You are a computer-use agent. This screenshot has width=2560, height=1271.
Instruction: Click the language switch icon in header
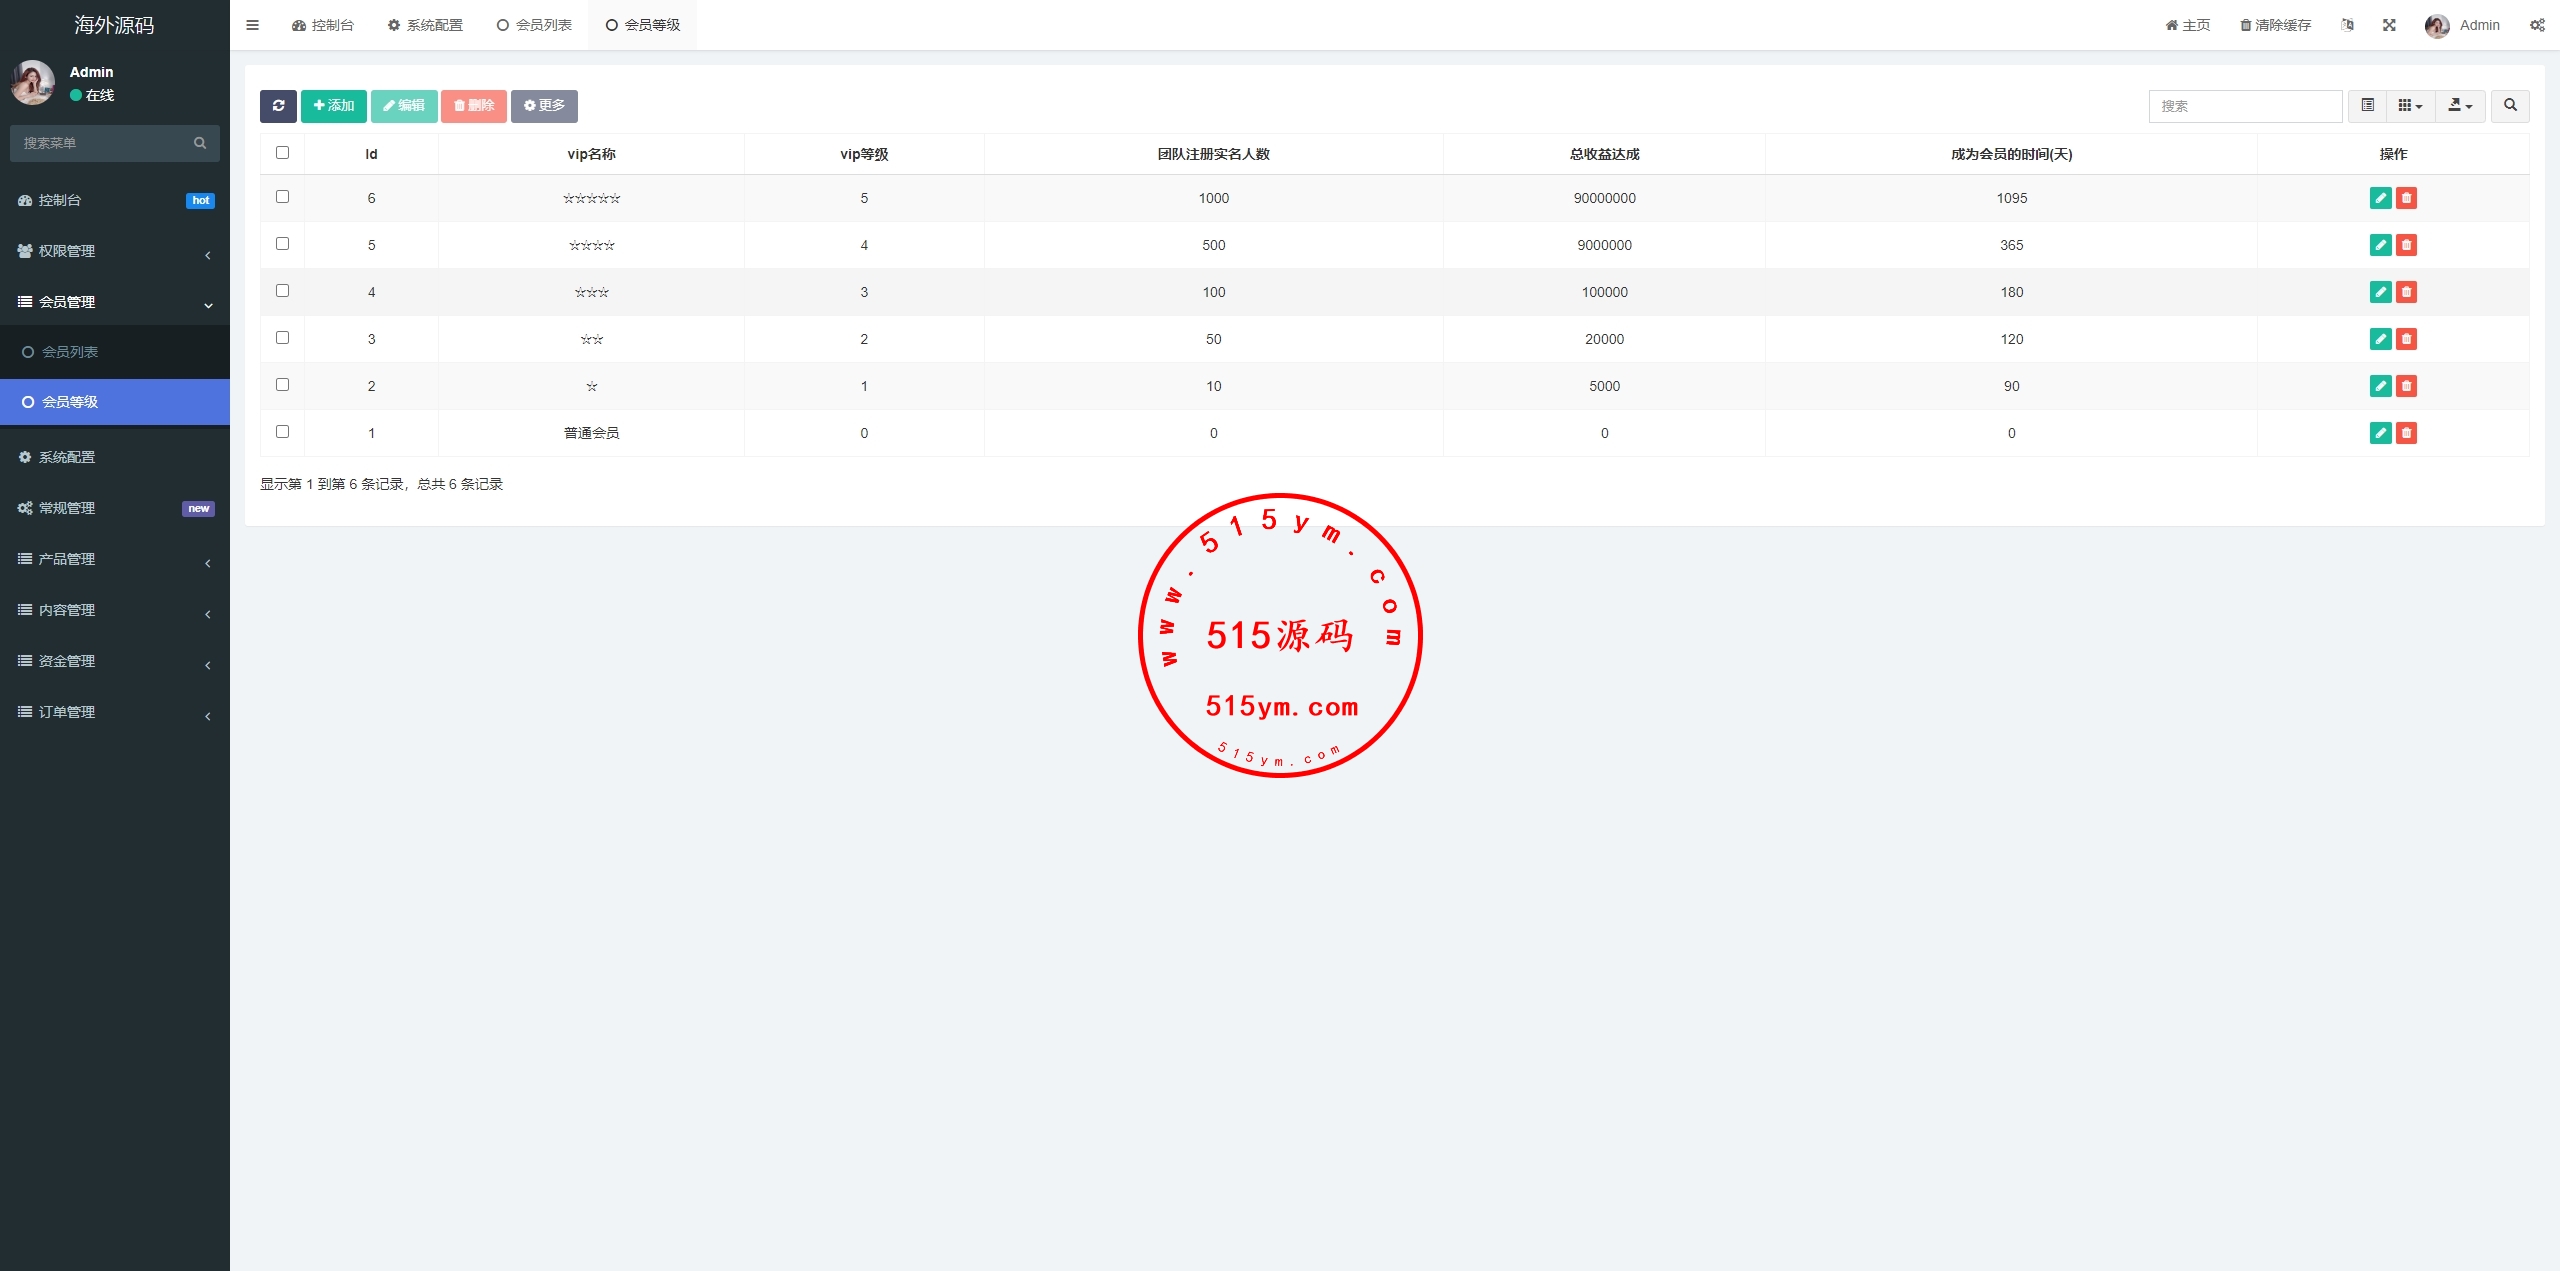pyautogui.click(x=2347, y=25)
